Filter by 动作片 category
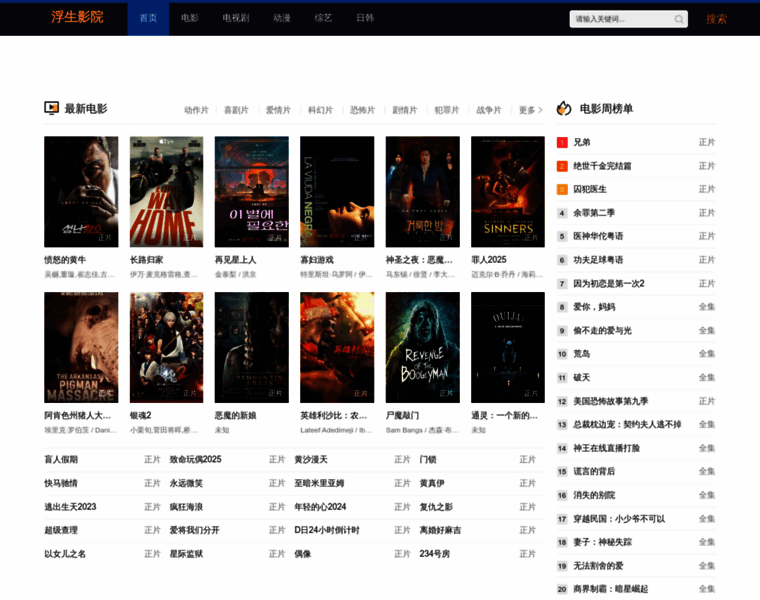Image resolution: width=760 pixels, height=600 pixels. pos(196,110)
